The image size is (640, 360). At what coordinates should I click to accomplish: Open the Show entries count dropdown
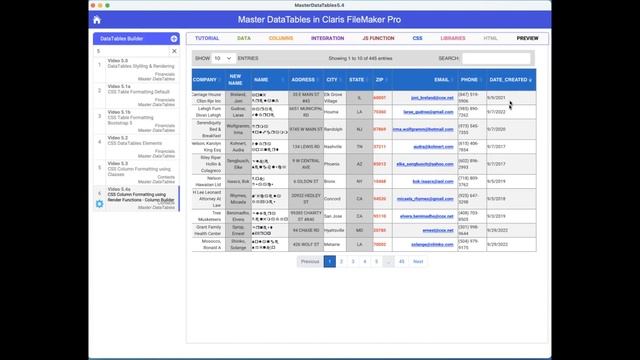pyautogui.click(x=223, y=58)
